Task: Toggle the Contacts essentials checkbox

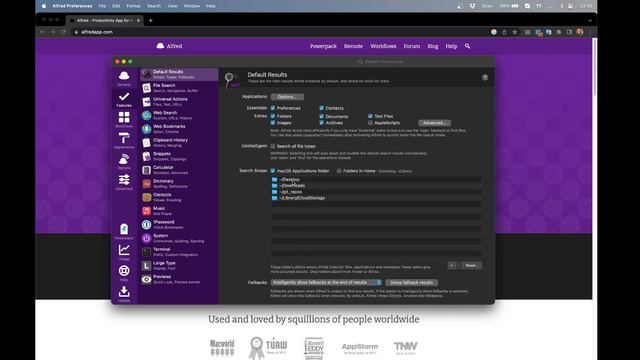Action: pyautogui.click(x=322, y=108)
